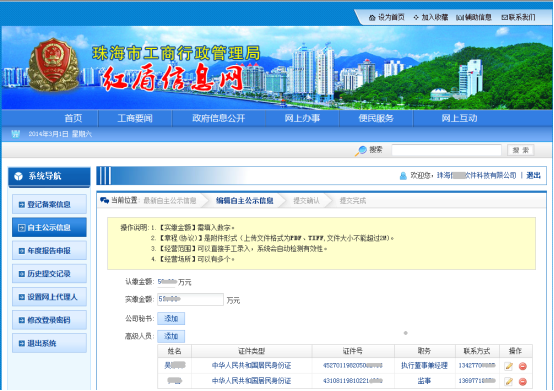Open the 辅助信息 link
554x391 pixels.
coord(474,17)
